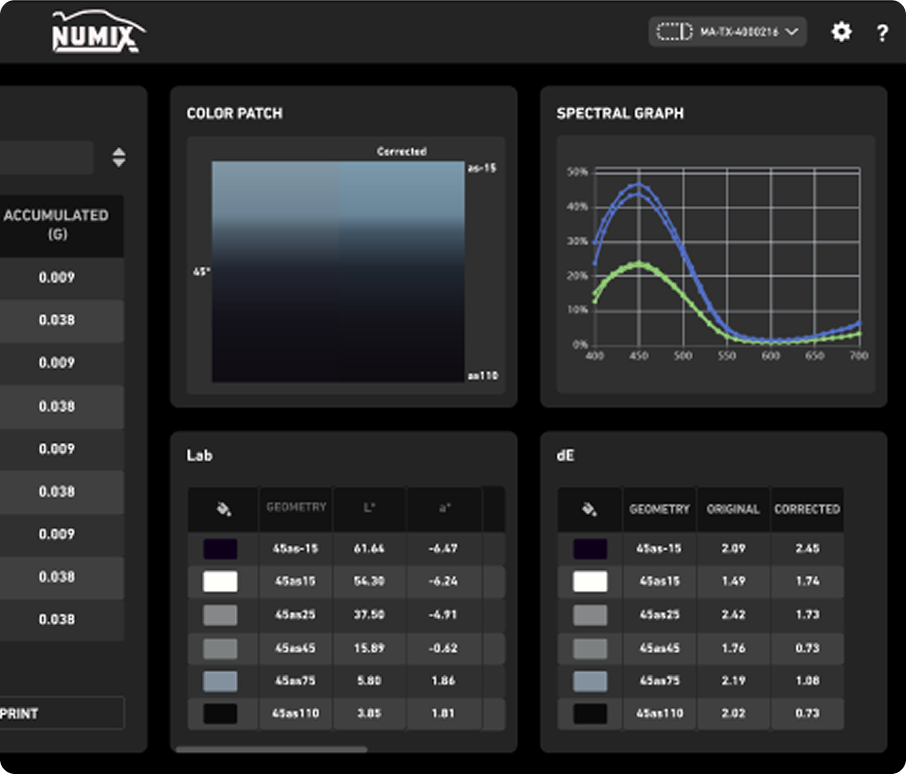The image size is (906, 774).
Task: Open the MA-TX-4000216 device dropdown
Action: click(727, 32)
